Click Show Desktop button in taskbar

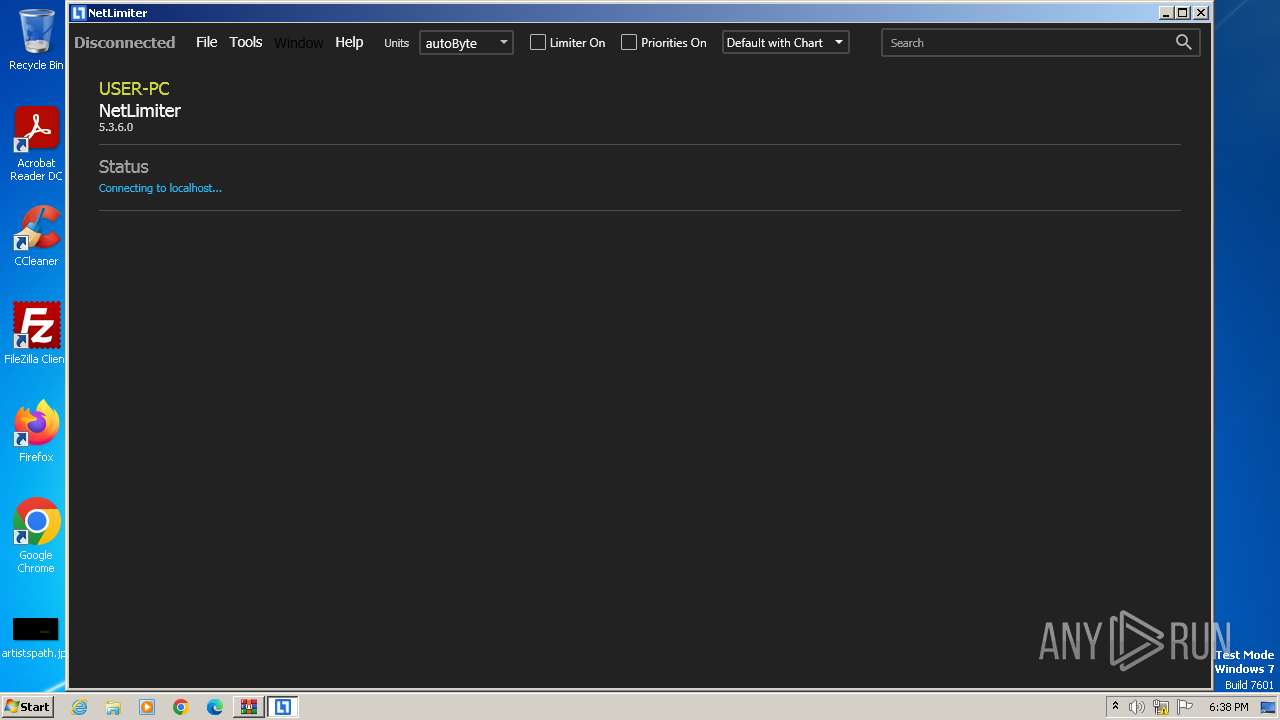tap(1268, 707)
